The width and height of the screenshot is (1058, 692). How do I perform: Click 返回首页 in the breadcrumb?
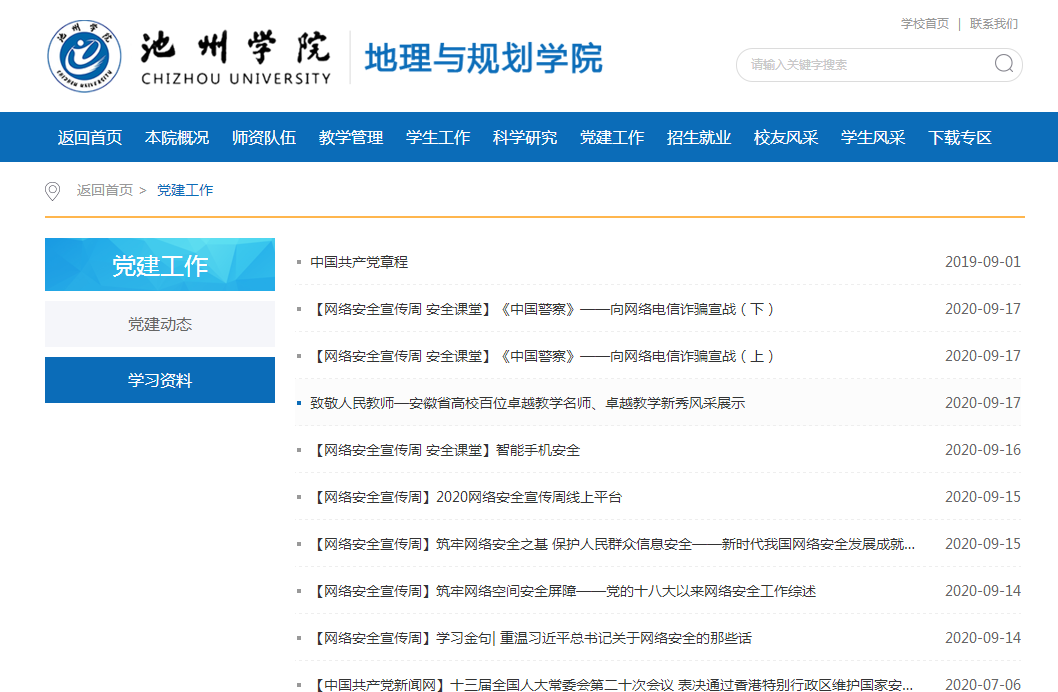point(104,191)
